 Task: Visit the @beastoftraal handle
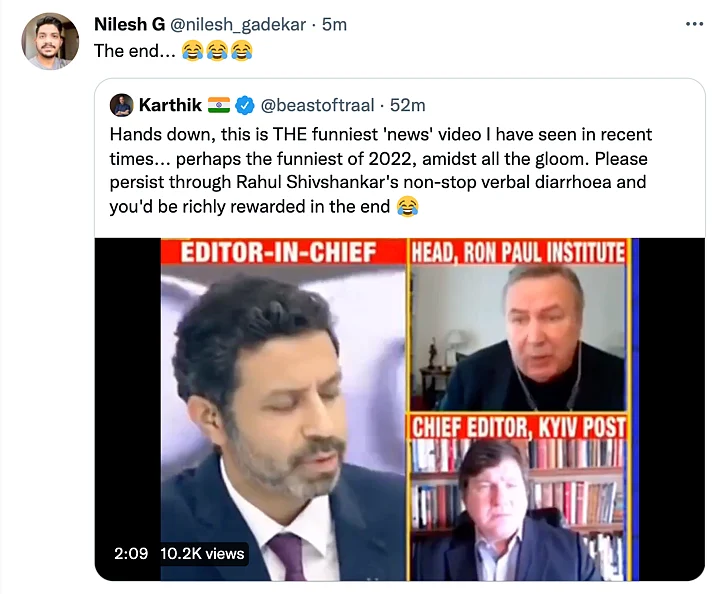point(318,105)
